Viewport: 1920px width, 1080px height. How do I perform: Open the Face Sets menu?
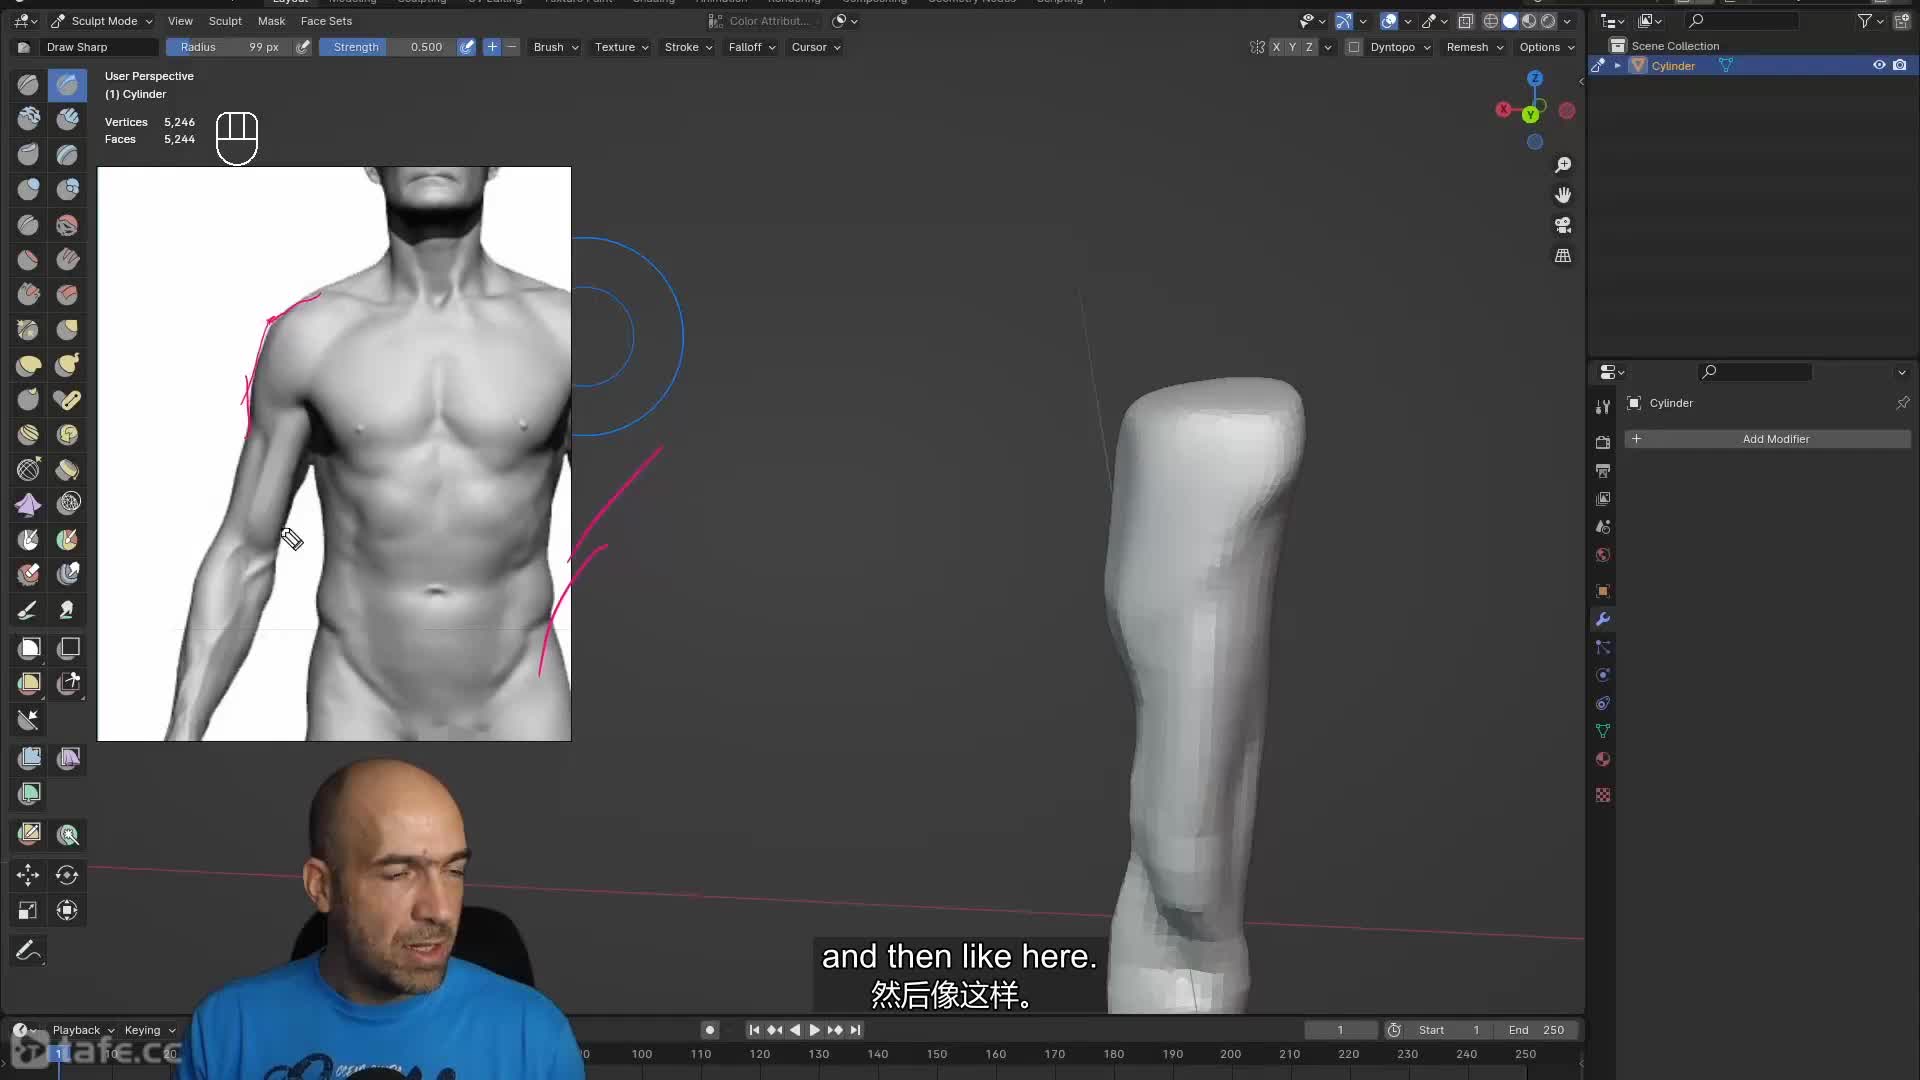[x=326, y=21]
